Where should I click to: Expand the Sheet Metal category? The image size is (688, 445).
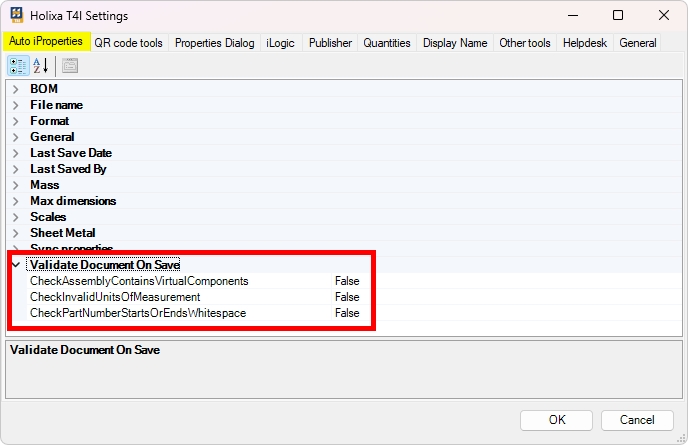coord(16,233)
